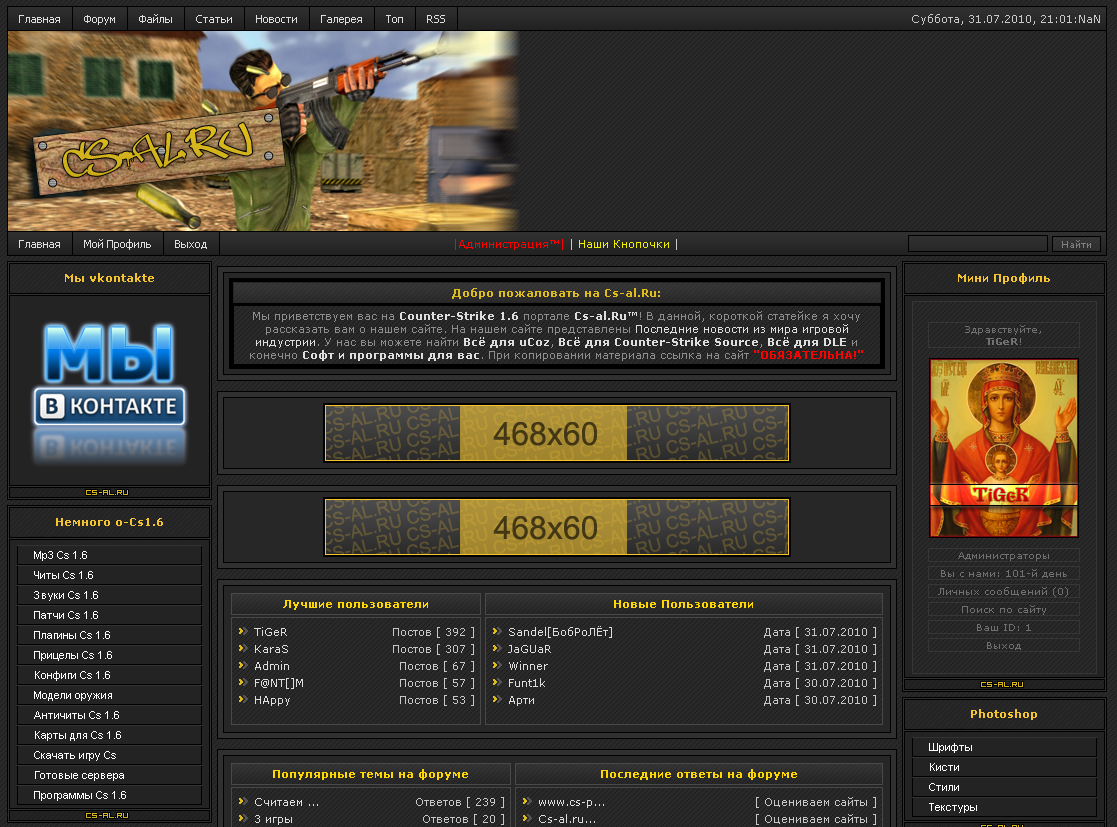Open Прицелы Cs 1.6 category

point(110,655)
